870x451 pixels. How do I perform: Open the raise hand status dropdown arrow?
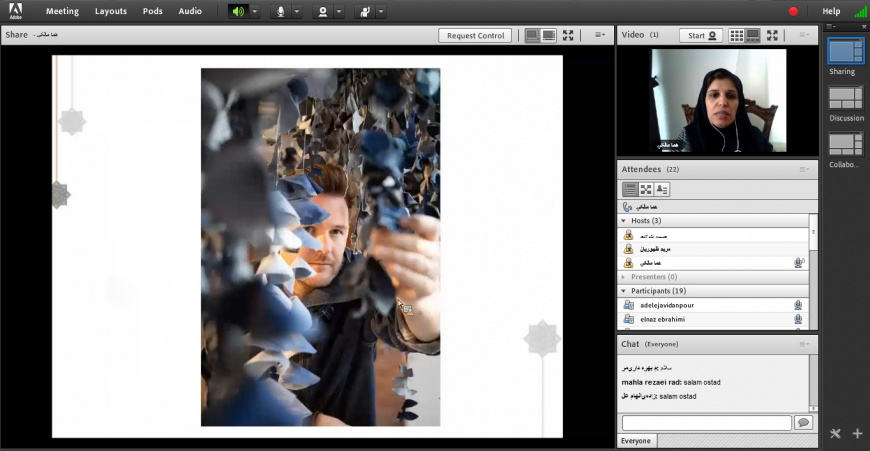382,12
